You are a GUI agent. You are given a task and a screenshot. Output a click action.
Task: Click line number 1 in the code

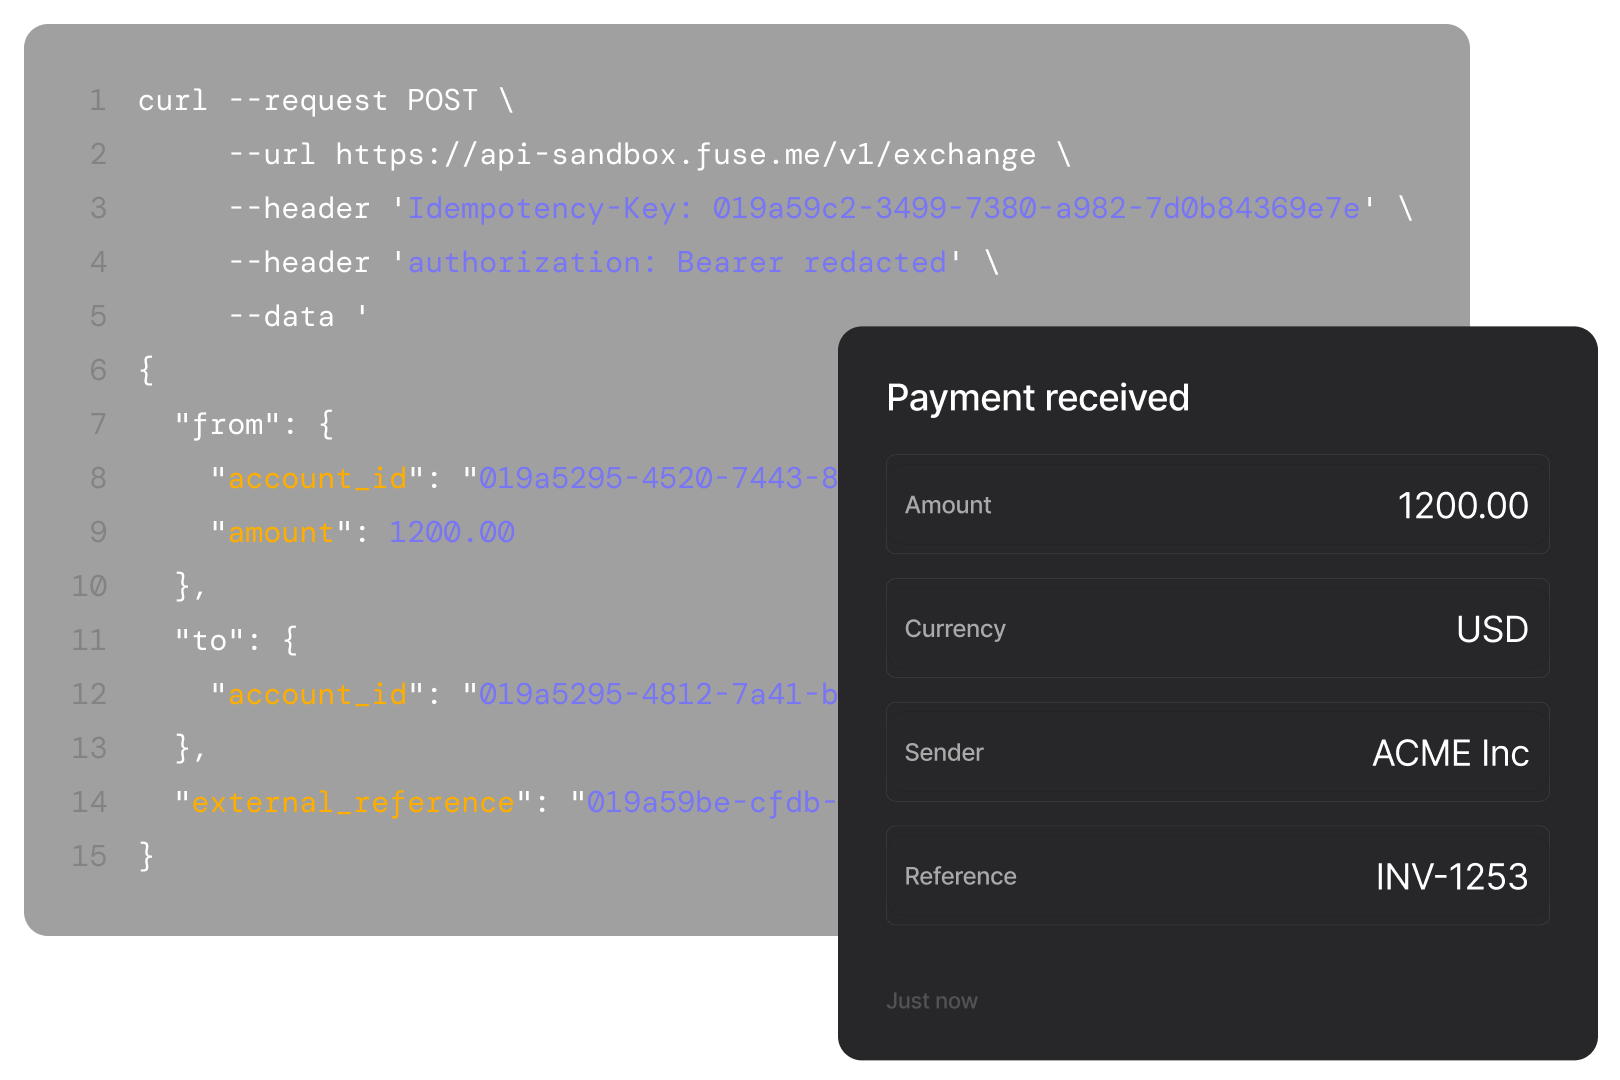pyautogui.click(x=97, y=100)
